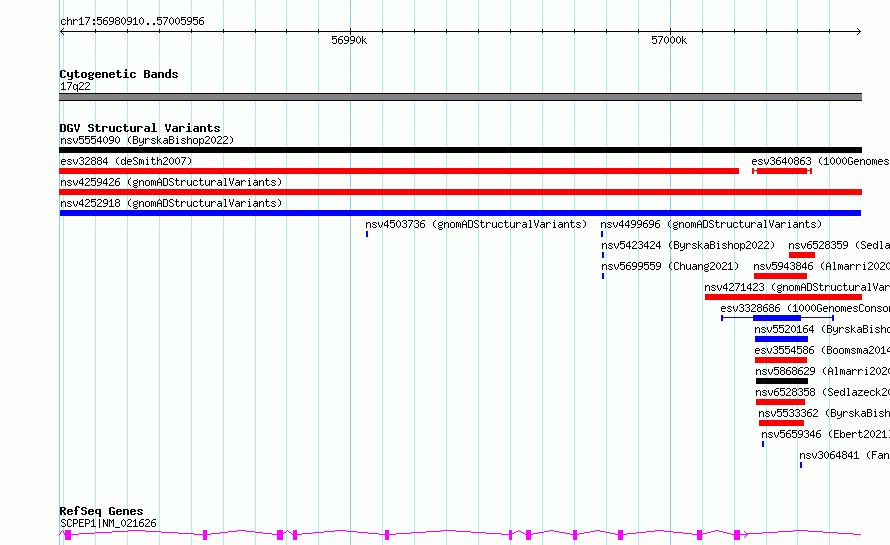Click the nsv5533362 red variant bar
Screen dimensions: 890x545
coord(782,423)
